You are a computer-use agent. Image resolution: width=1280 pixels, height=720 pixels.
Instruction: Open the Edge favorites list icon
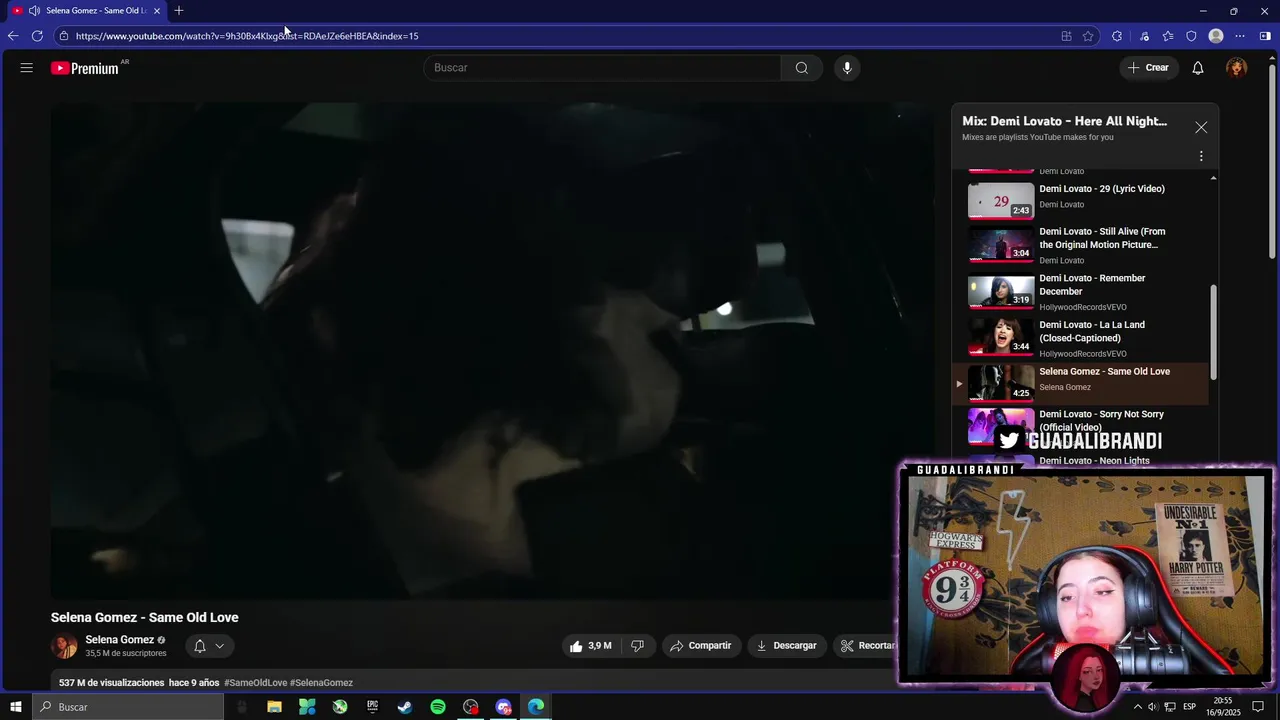pos(1168,36)
